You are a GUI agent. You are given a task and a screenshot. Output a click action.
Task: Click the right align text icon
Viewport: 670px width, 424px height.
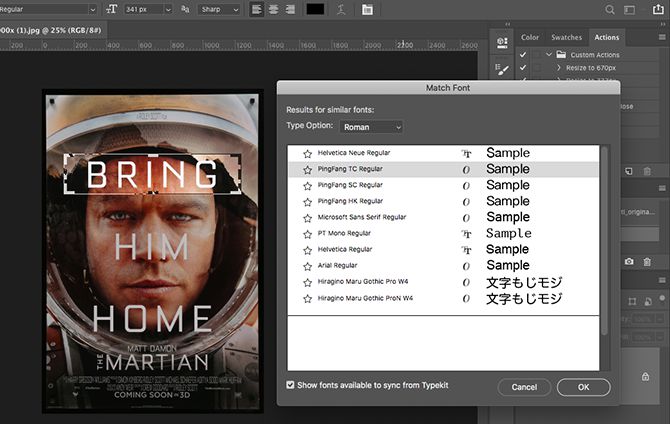point(291,10)
